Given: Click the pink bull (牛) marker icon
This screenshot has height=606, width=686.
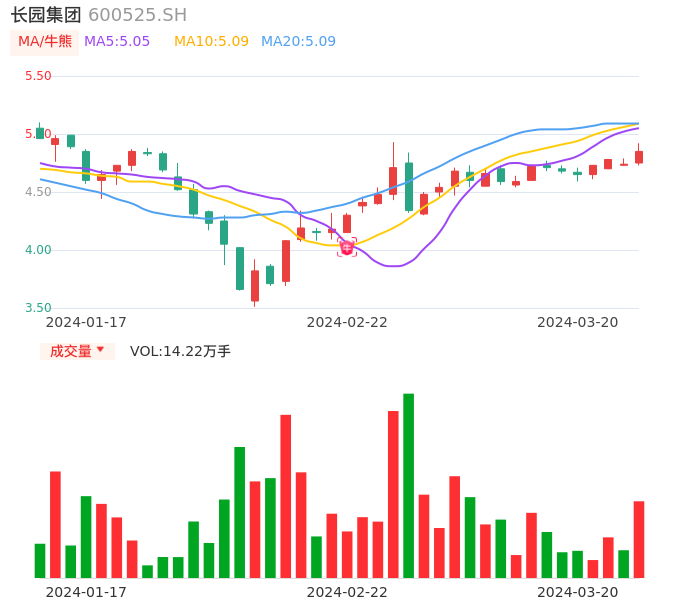Looking at the screenshot, I should [x=347, y=247].
